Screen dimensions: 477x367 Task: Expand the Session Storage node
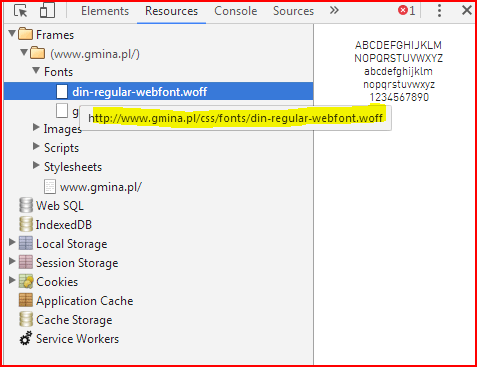(x=12, y=261)
